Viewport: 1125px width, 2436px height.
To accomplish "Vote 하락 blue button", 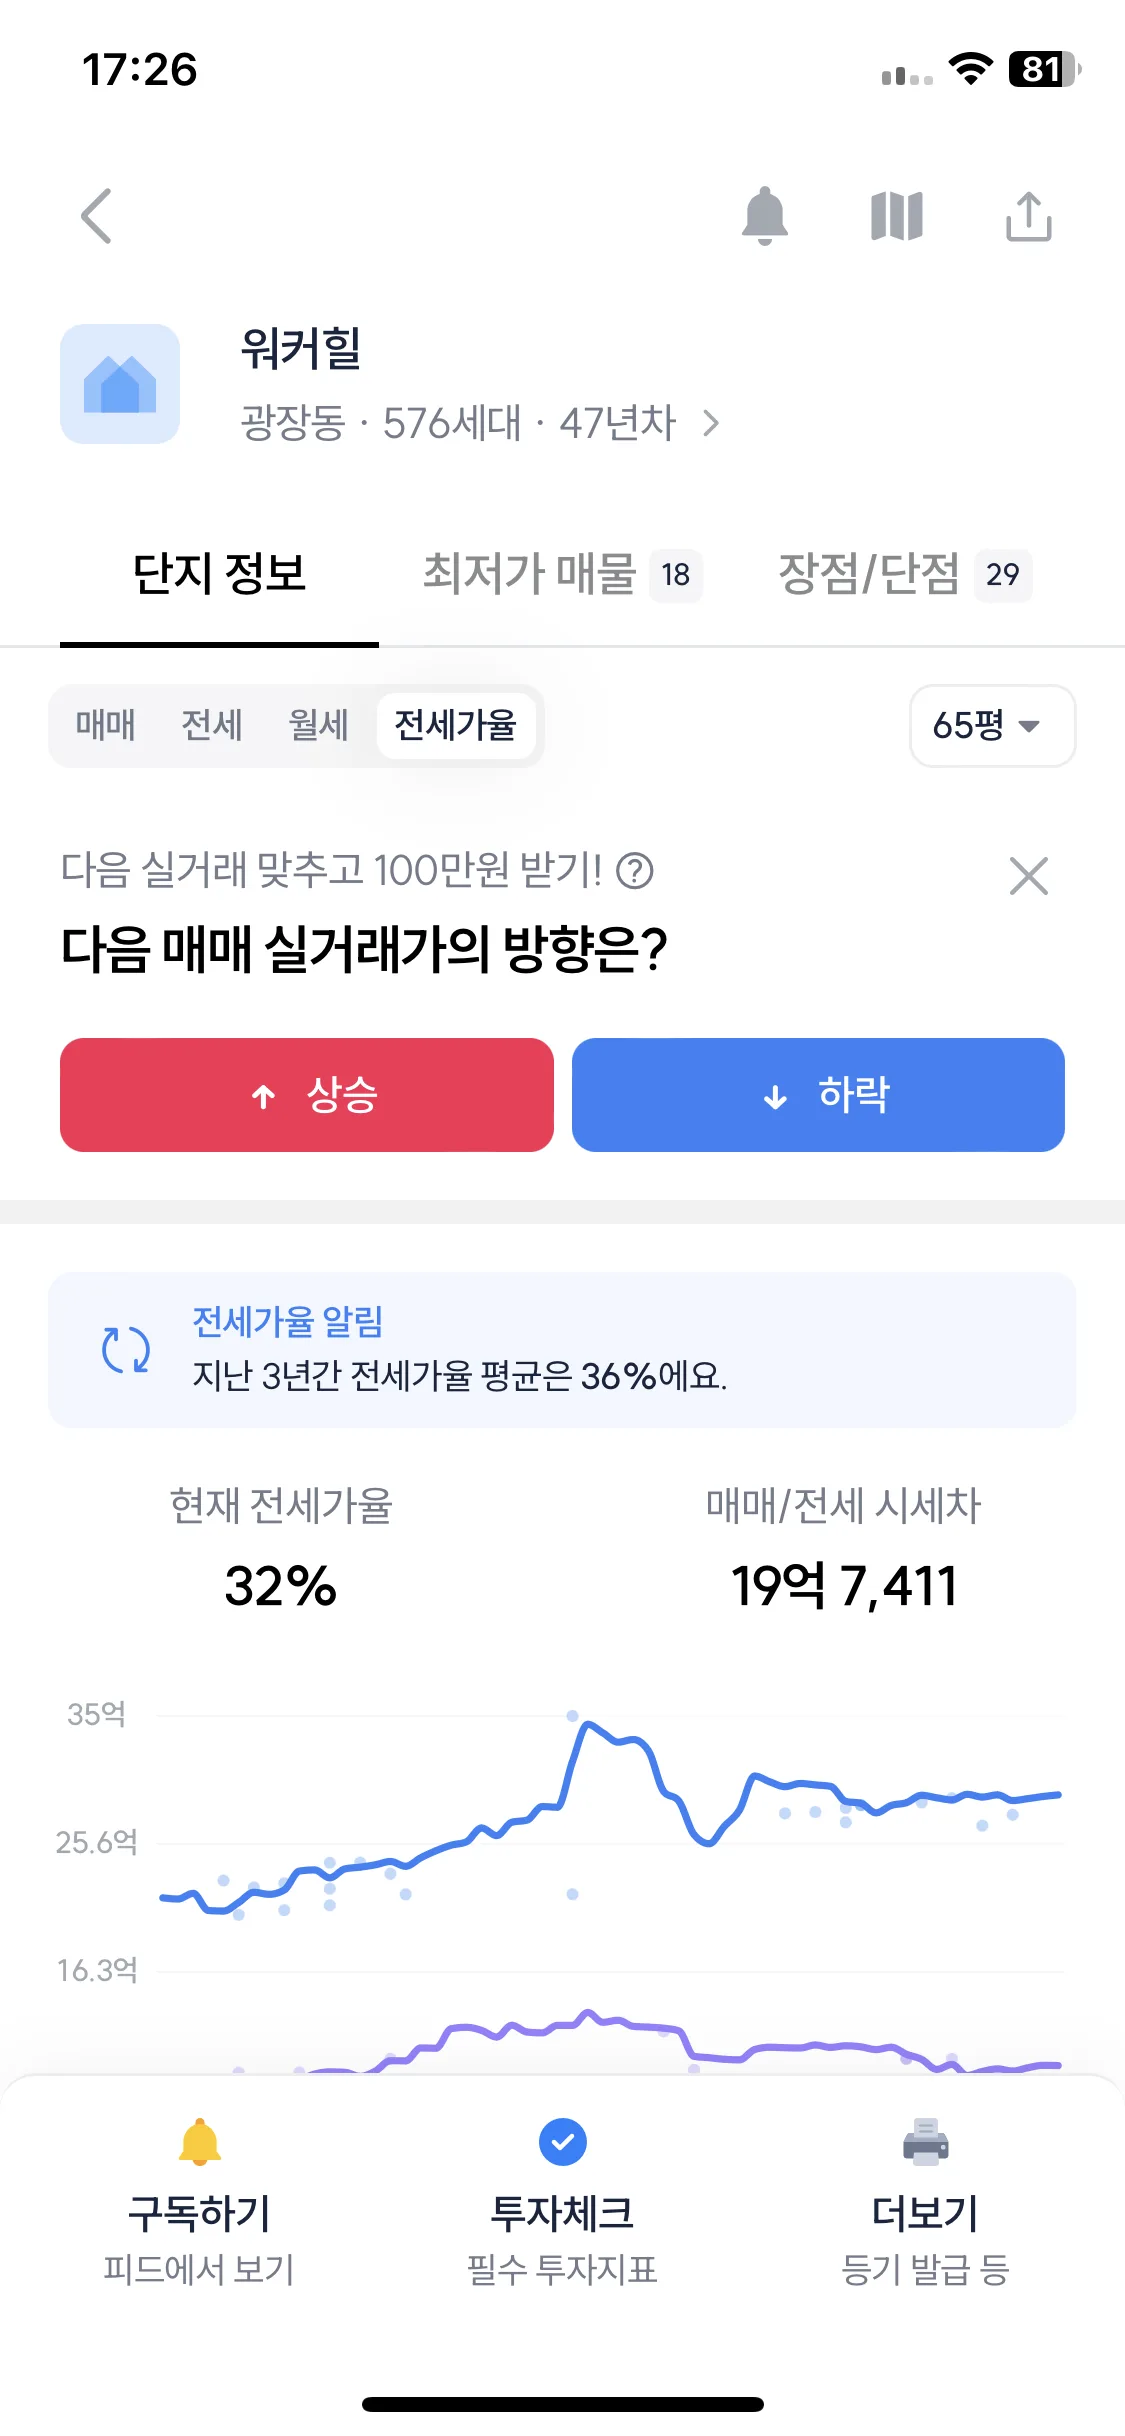I will point(818,1095).
